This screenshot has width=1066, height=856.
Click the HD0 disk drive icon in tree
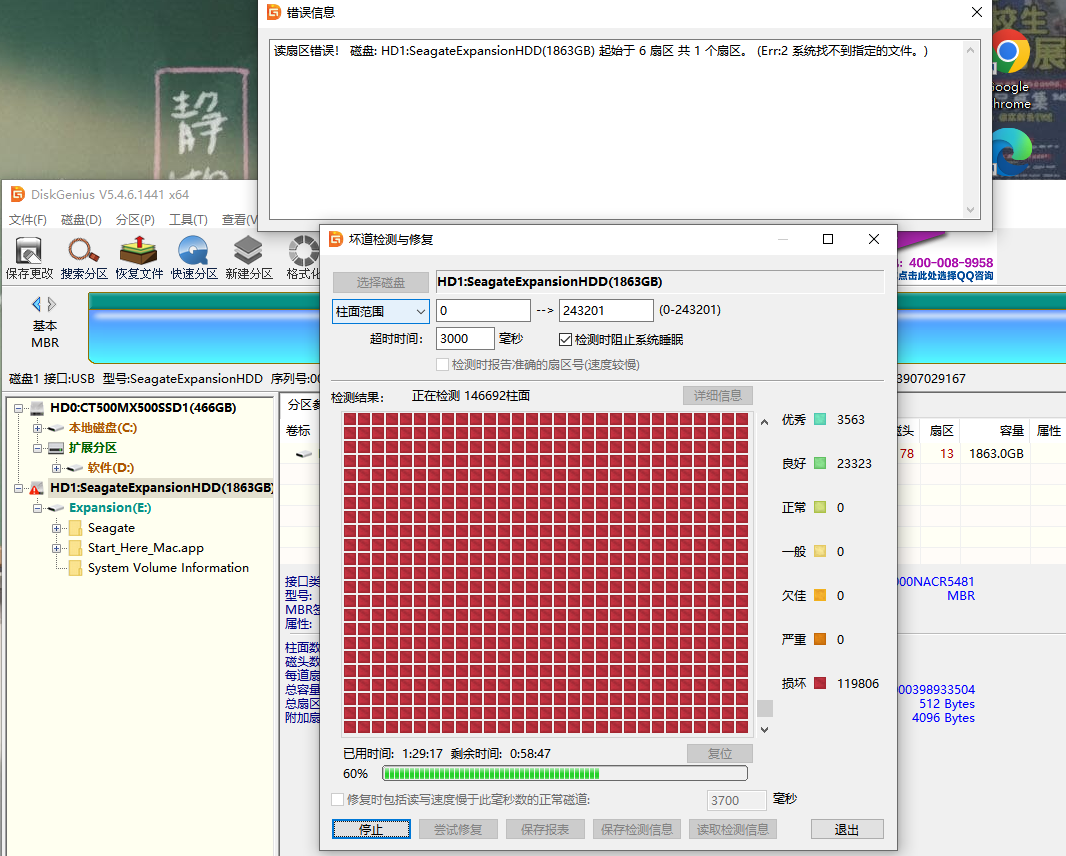[37, 408]
